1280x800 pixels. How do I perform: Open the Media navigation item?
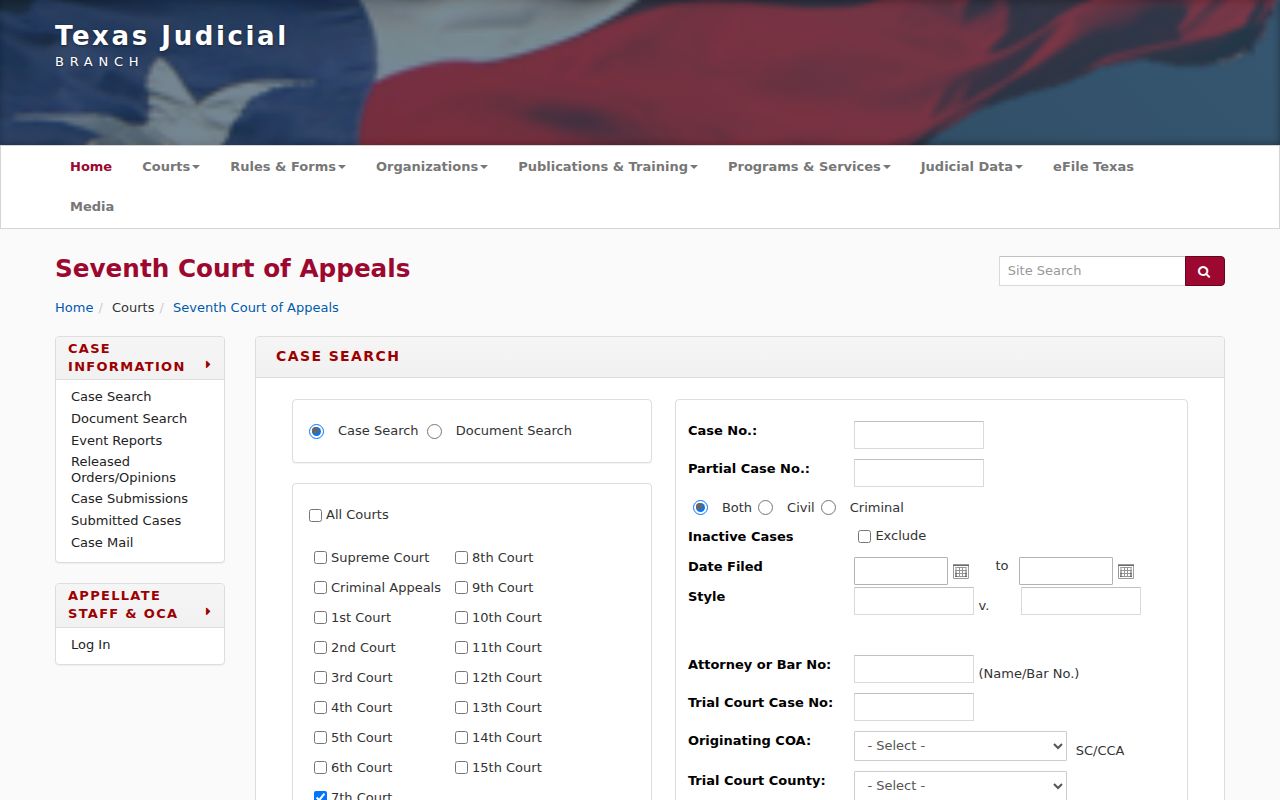[x=92, y=207]
